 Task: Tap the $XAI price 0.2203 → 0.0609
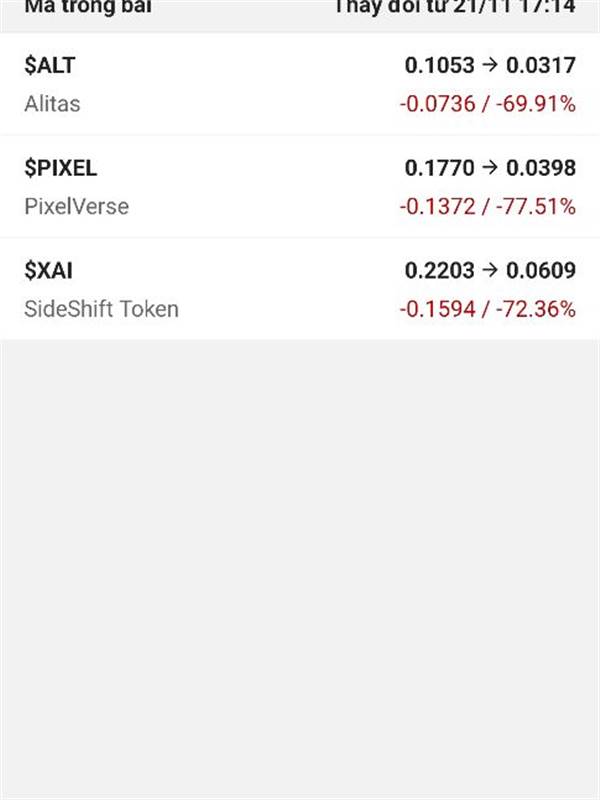click(x=490, y=270)
